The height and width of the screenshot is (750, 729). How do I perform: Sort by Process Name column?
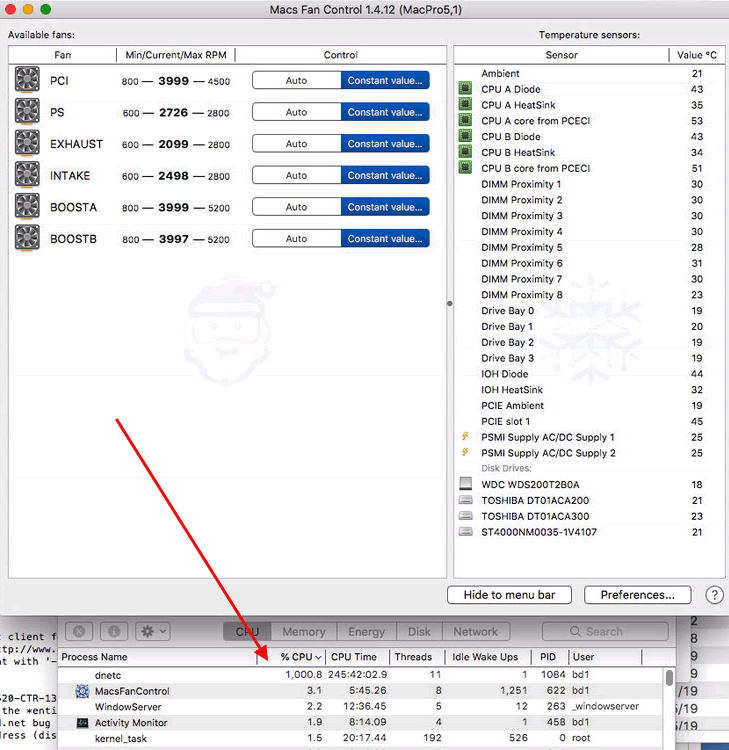point(157,657)
